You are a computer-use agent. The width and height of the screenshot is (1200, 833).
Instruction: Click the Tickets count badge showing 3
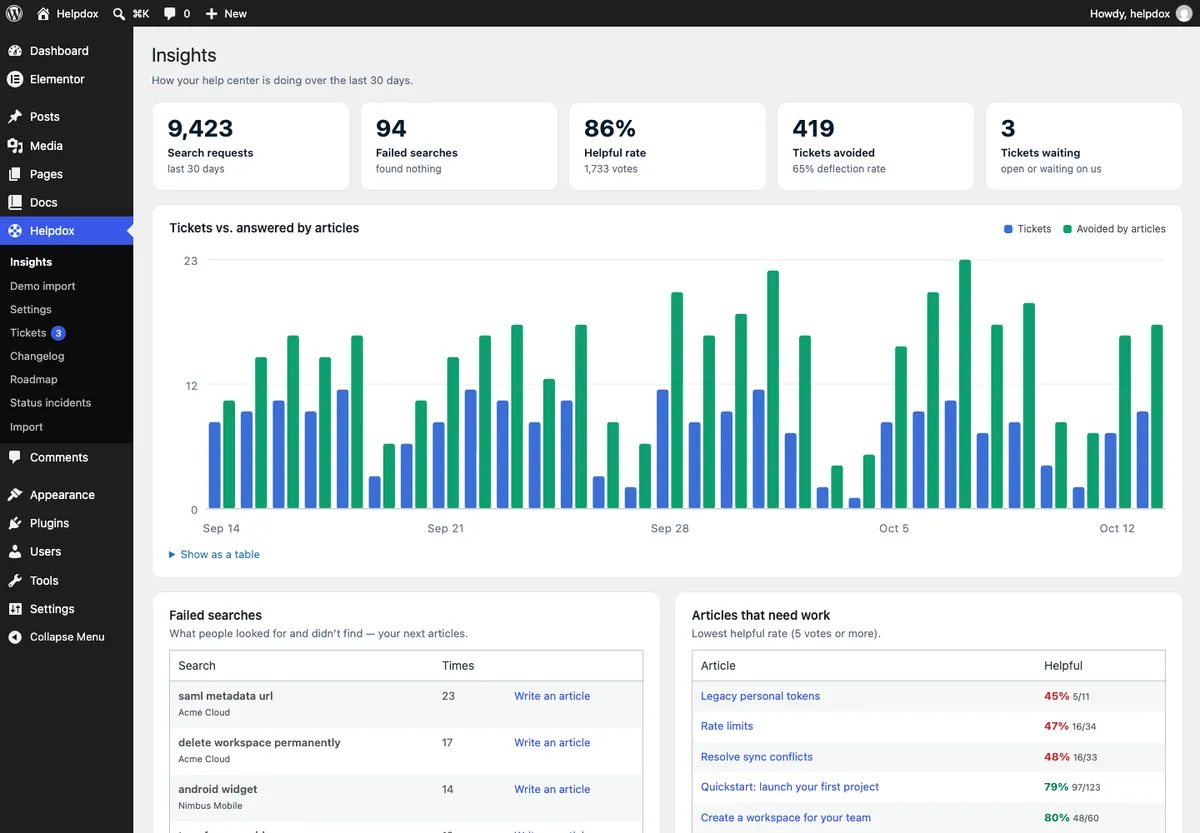58,333
